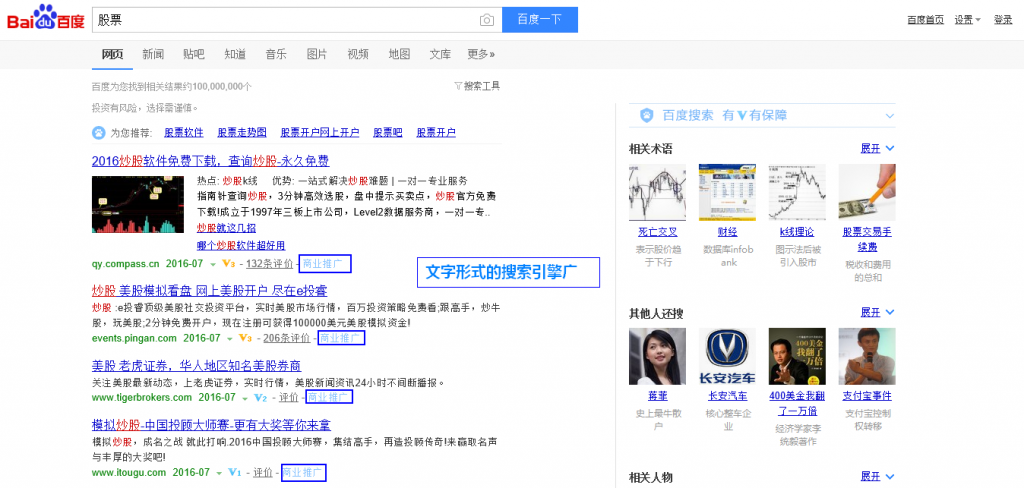Click 评价 link on tigerbrokers result

(288, 397)
